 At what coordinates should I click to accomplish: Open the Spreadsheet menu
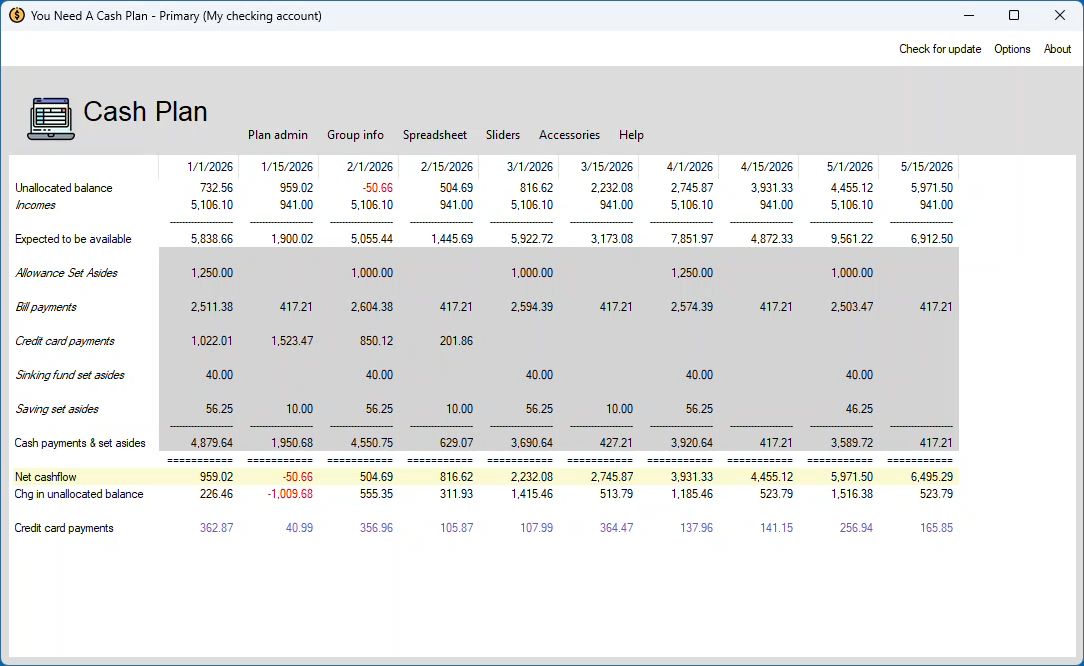434,135
